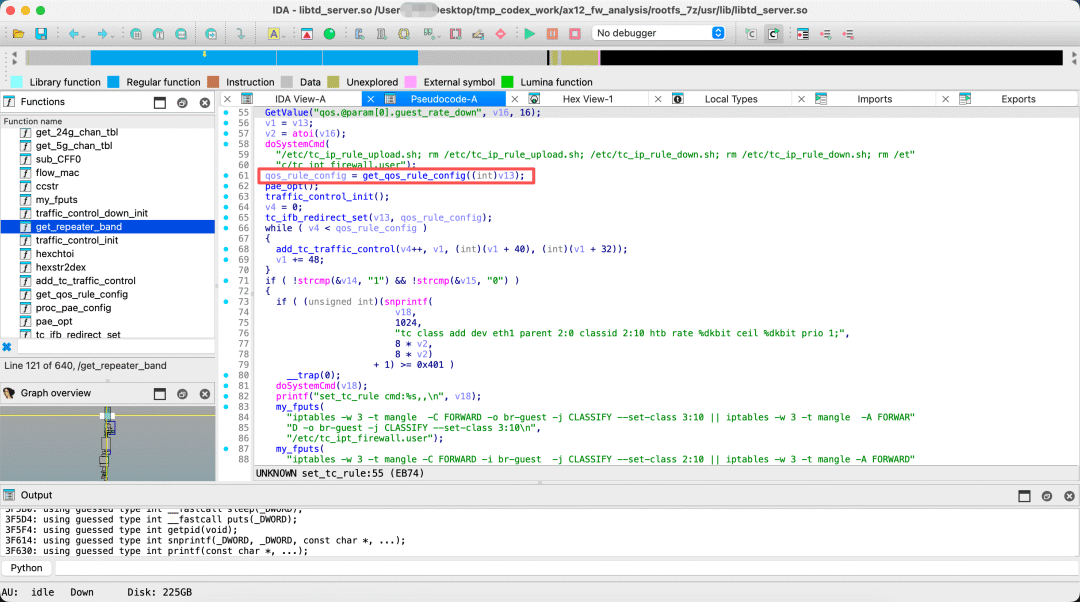This screenshot has height=602, width=1080.
Task: Toggle breakpoint dot on line 66
Action: click(x=226, y=228)
